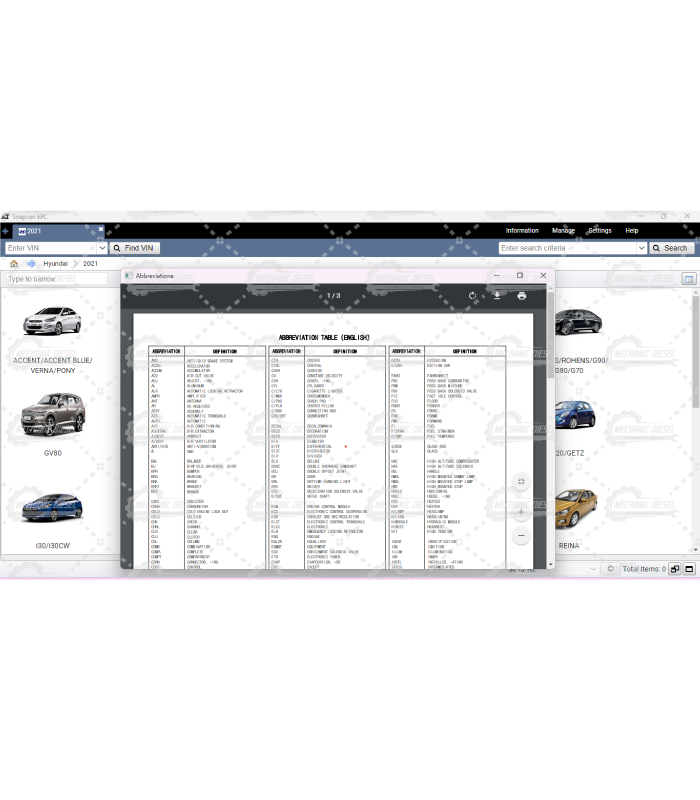Click the Type to narrow filter field
The image size is (700, 800).
point(55,279)
